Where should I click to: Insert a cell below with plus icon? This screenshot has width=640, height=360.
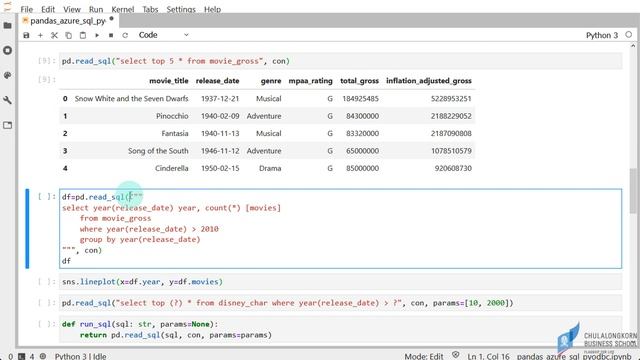pyautogui.click(x=40, y=35)
